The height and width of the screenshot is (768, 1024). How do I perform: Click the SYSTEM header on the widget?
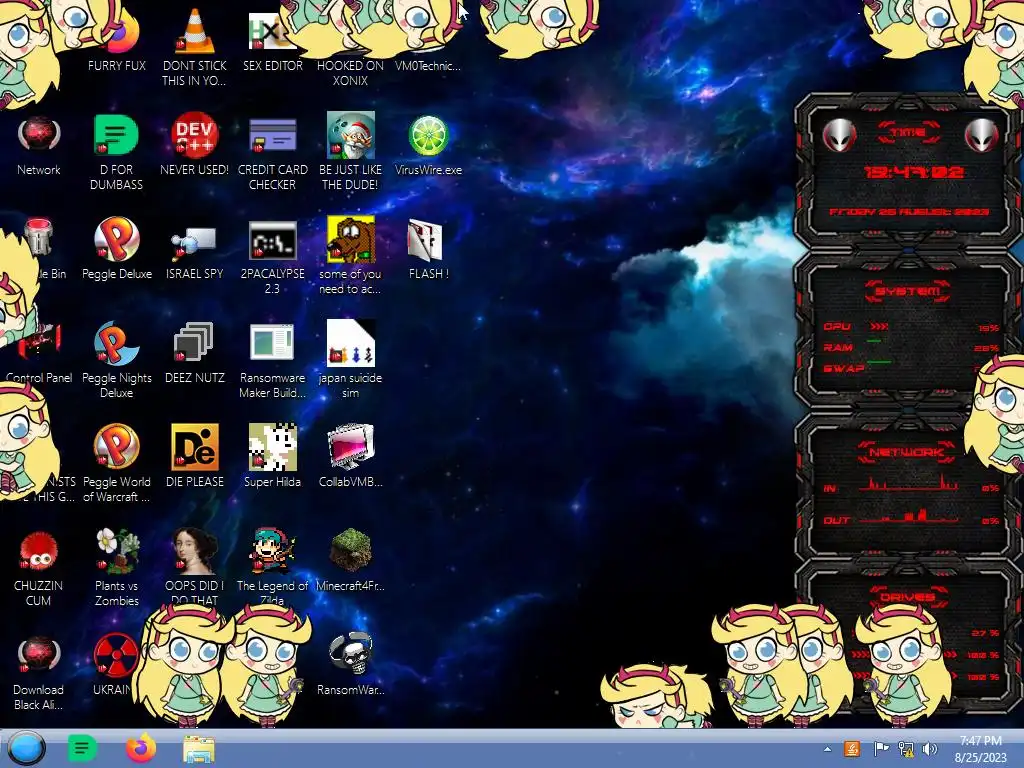click(x=908, y=291)
